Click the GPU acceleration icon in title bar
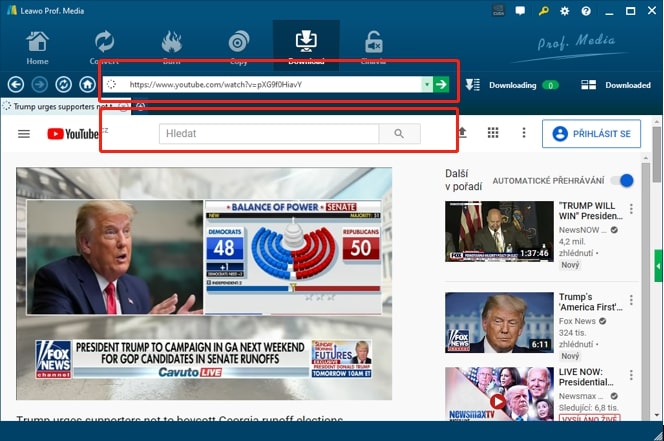The image size is (664, 441). 498,10
